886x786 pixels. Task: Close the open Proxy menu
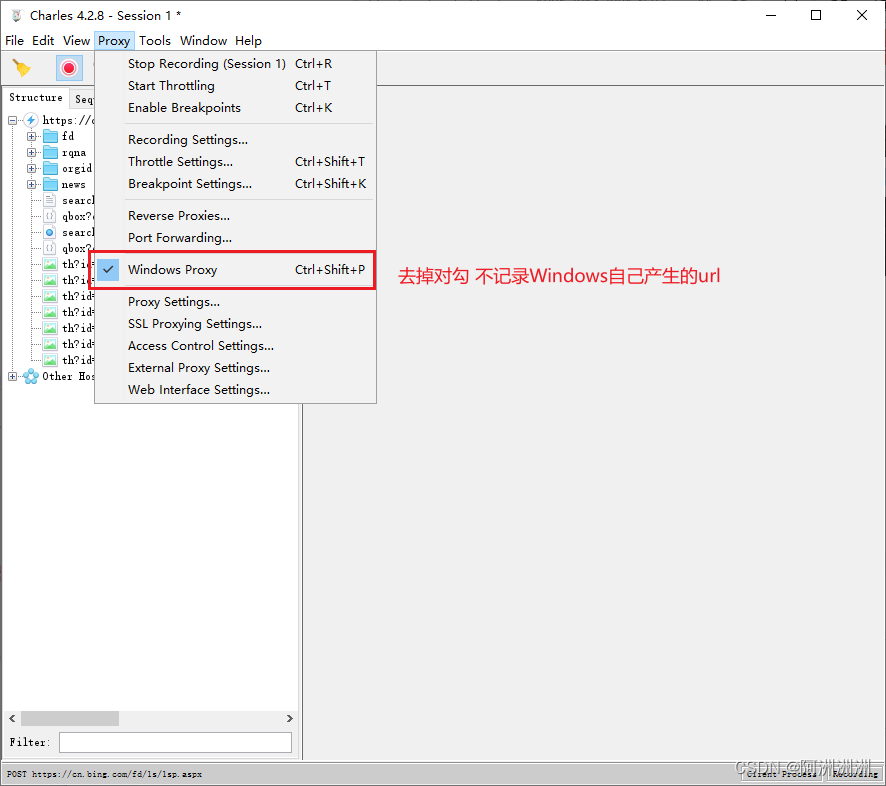tap(114, 41)
